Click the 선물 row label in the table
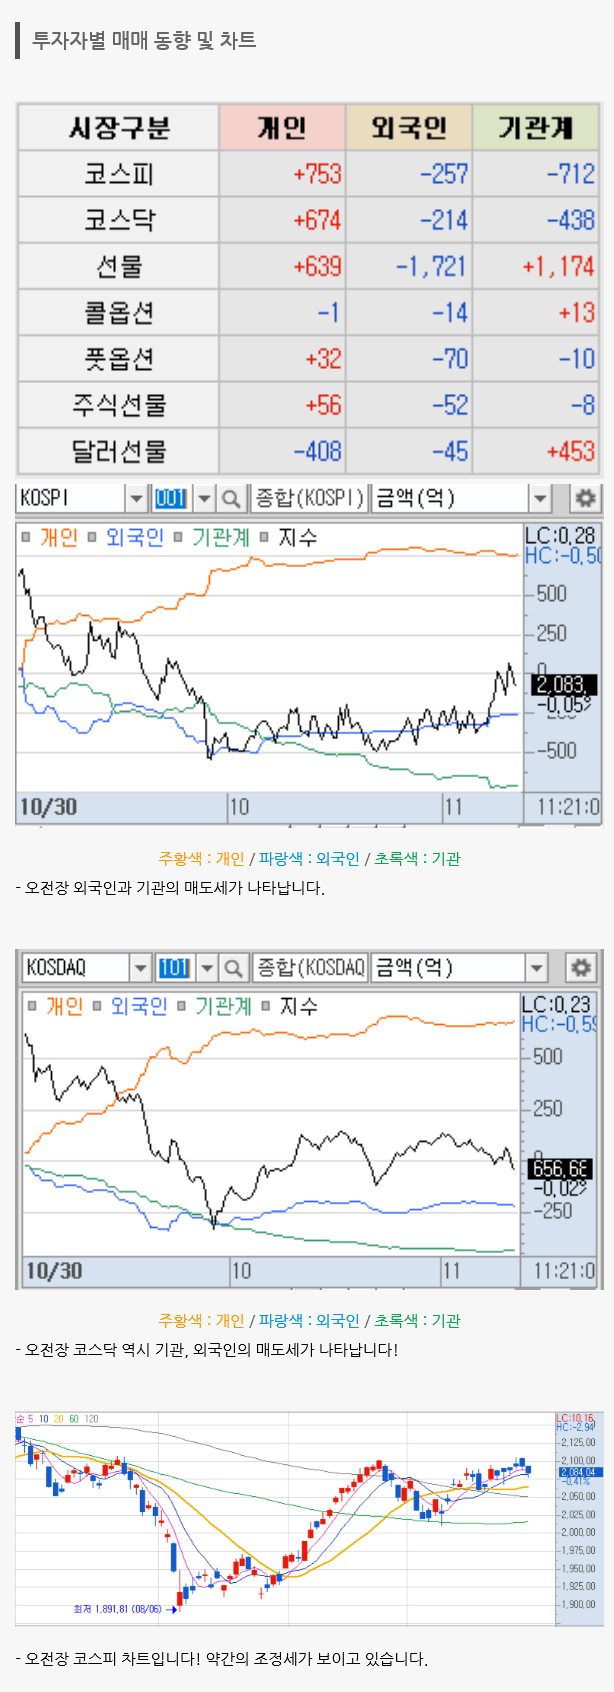This screenshot has width=614, height=1692. click(118, 266)
